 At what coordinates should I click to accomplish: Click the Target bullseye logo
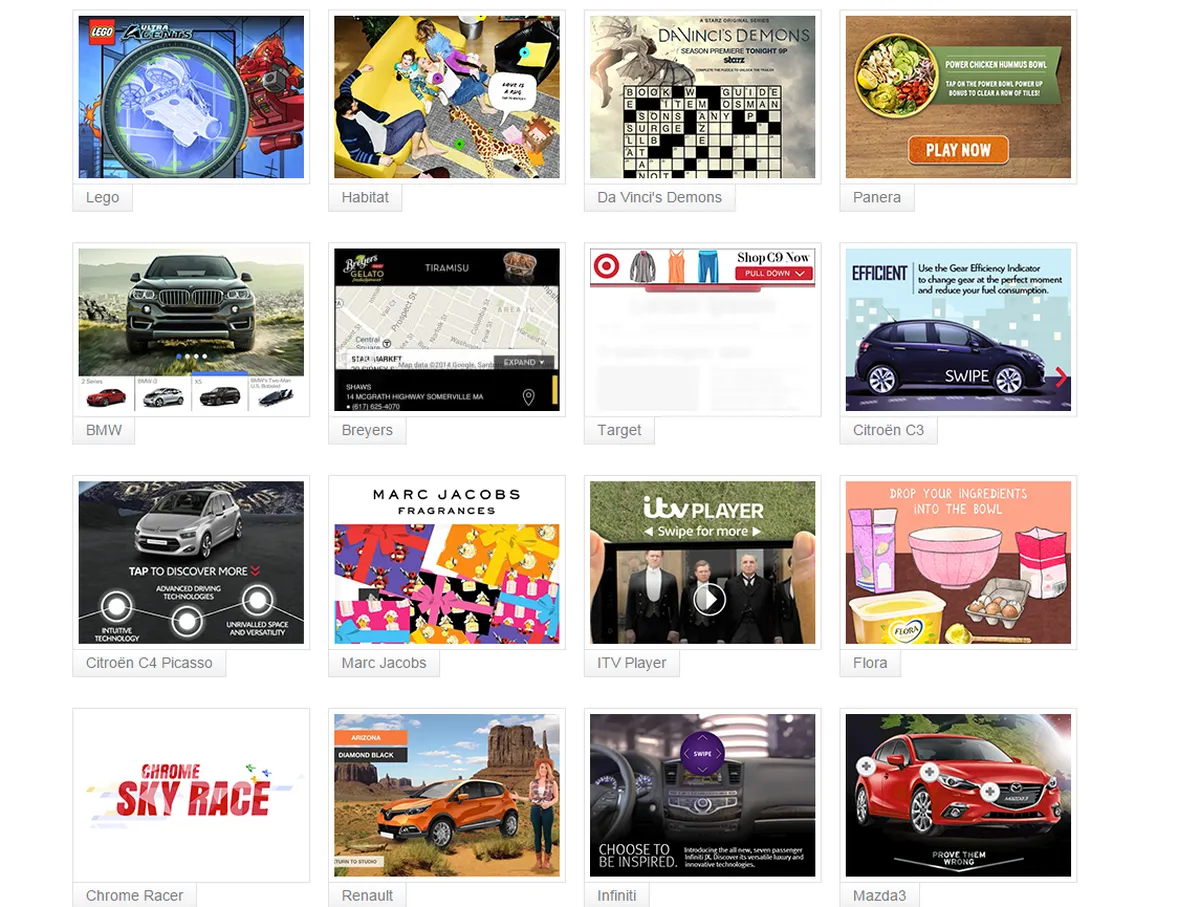click(x=605, y=266)
